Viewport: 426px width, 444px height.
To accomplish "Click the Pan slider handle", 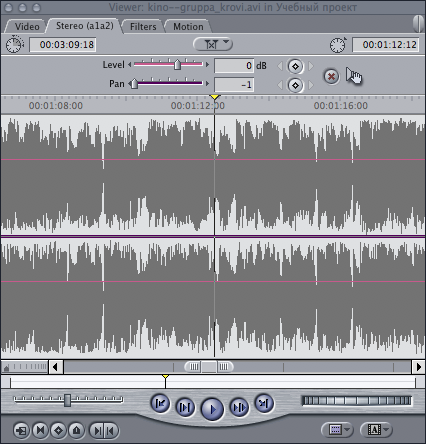I will point(134,83).
